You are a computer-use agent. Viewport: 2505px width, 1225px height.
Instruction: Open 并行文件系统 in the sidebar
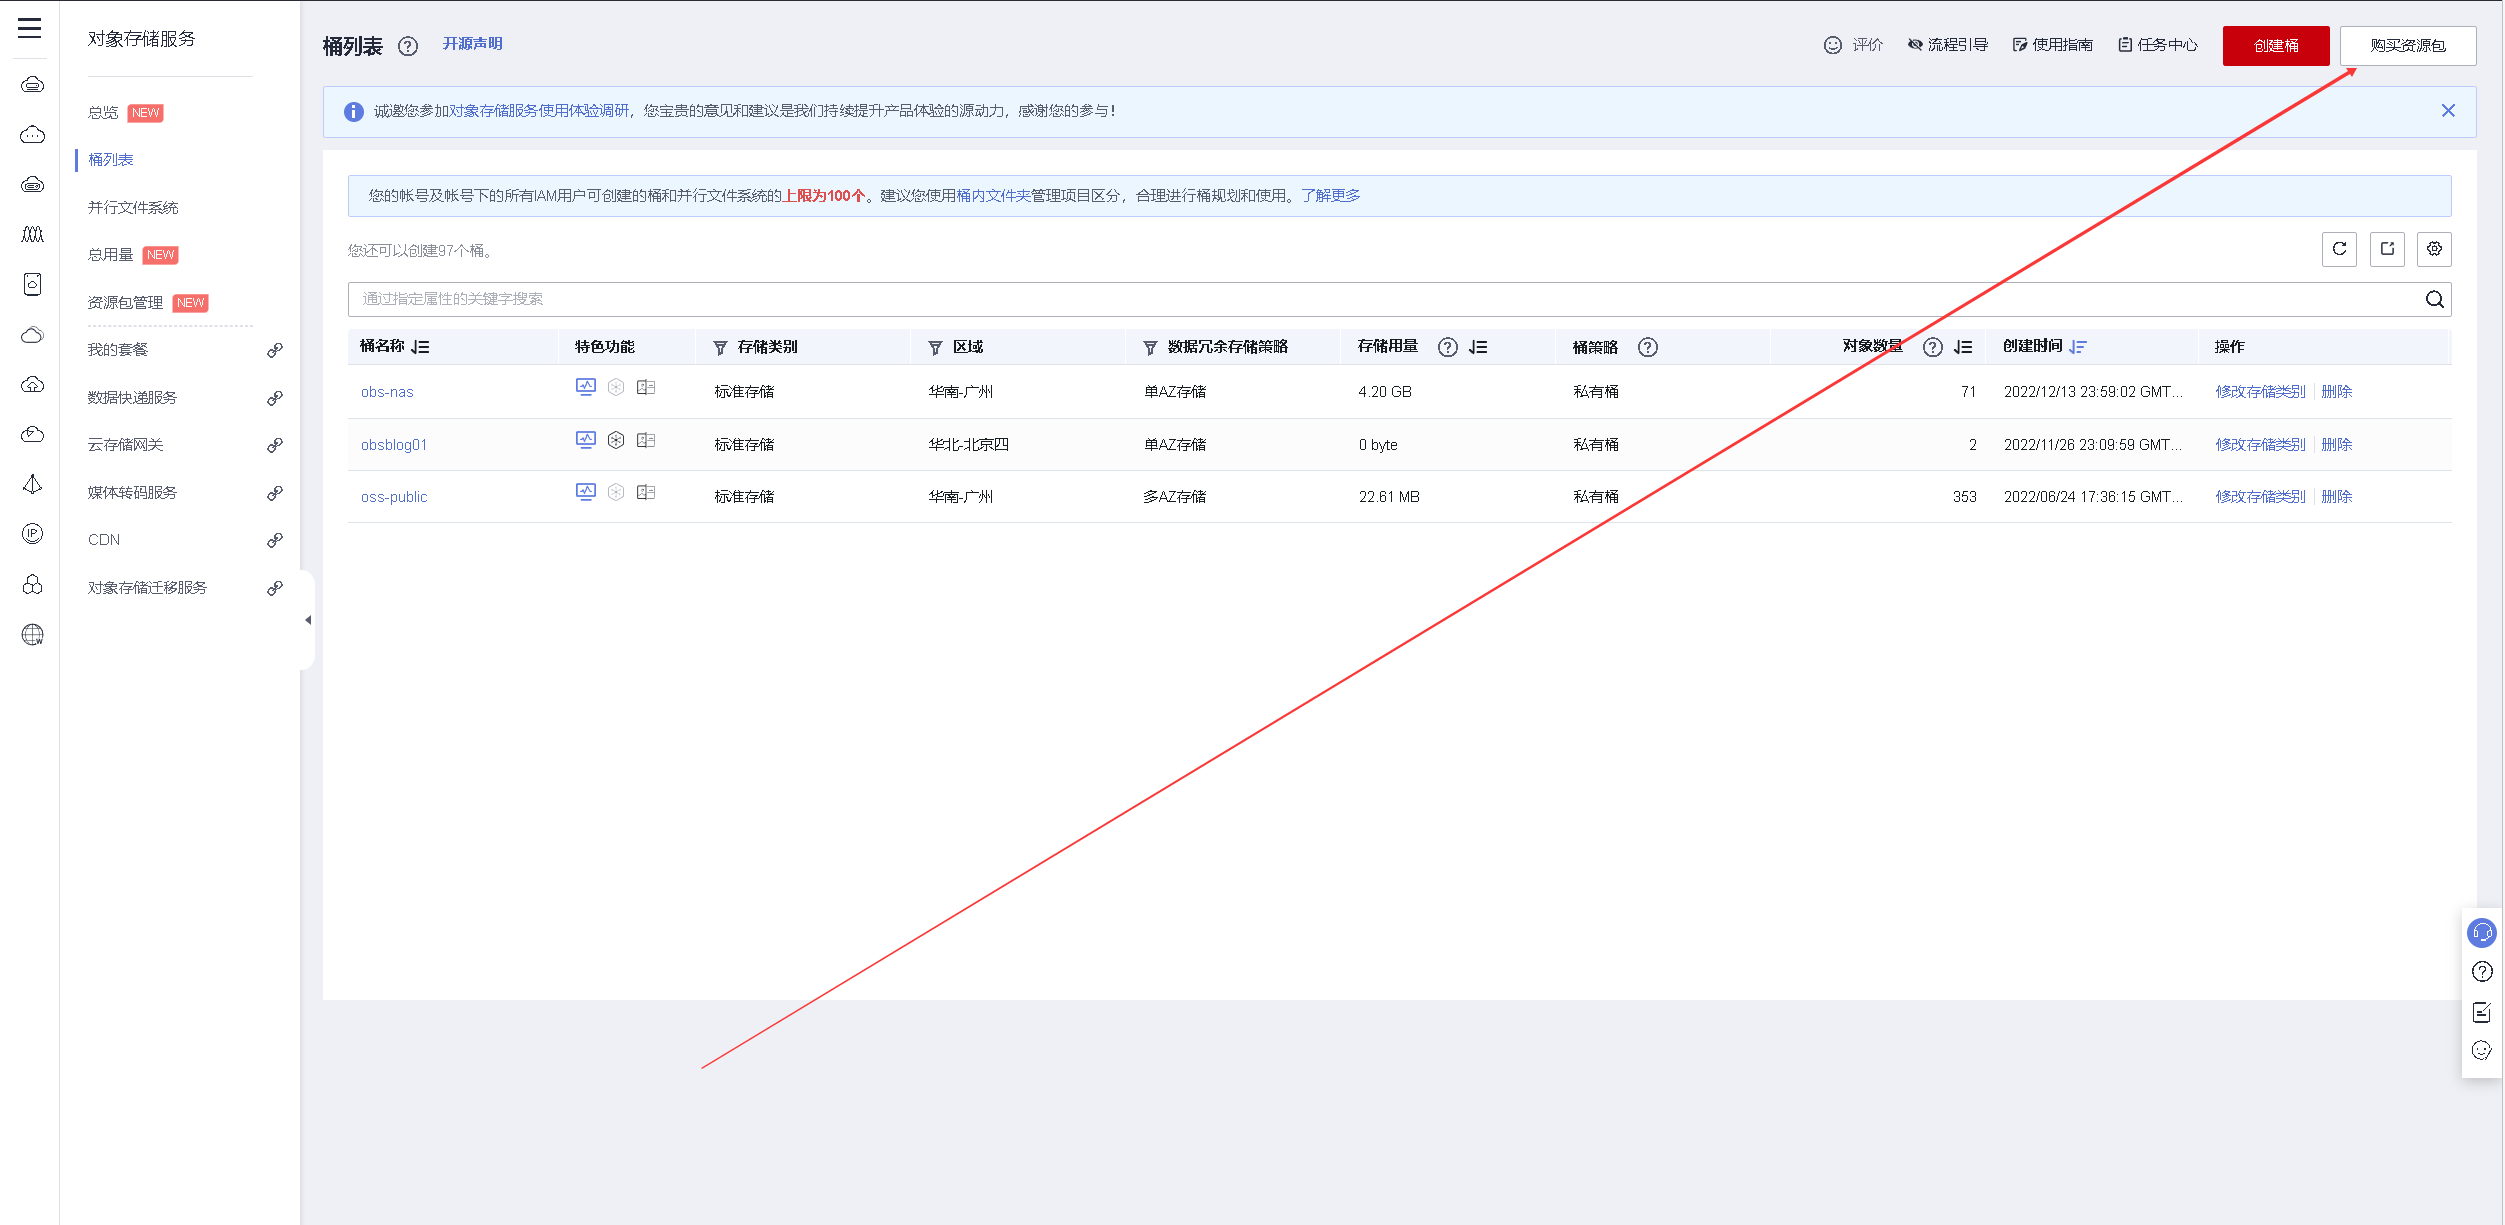[x=133, y=207]
